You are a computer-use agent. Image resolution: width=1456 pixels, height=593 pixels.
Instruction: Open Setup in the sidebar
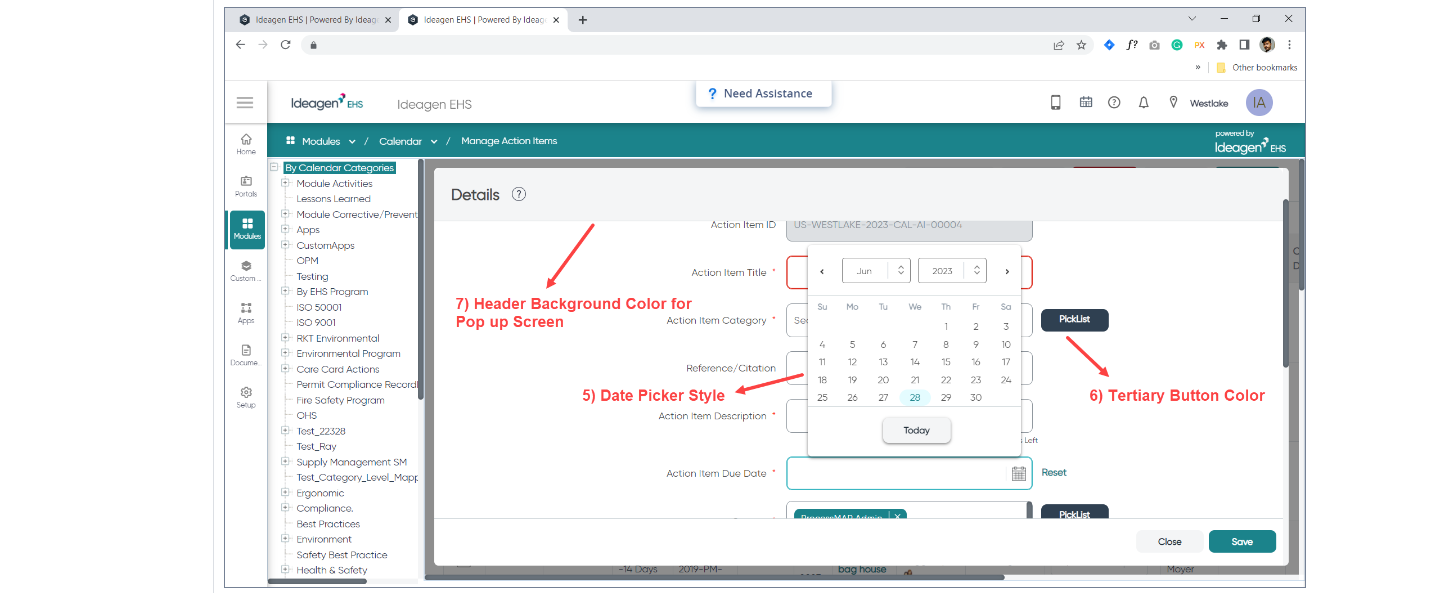pyautogui.click(x=246, y=397)
